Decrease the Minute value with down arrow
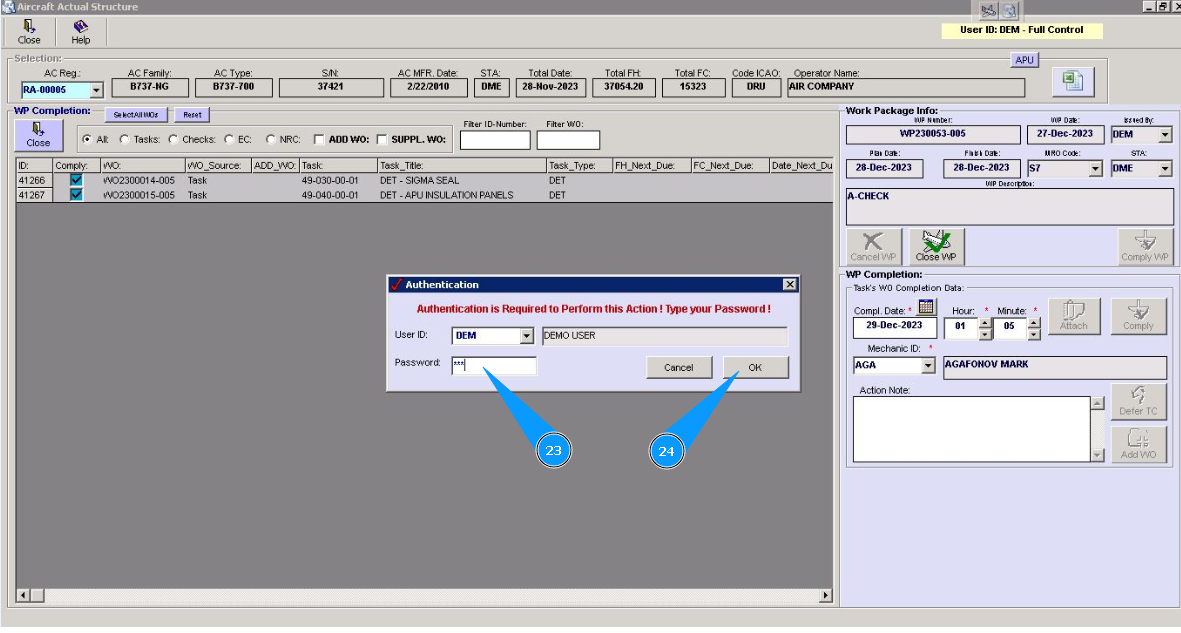 (1034, 334)
